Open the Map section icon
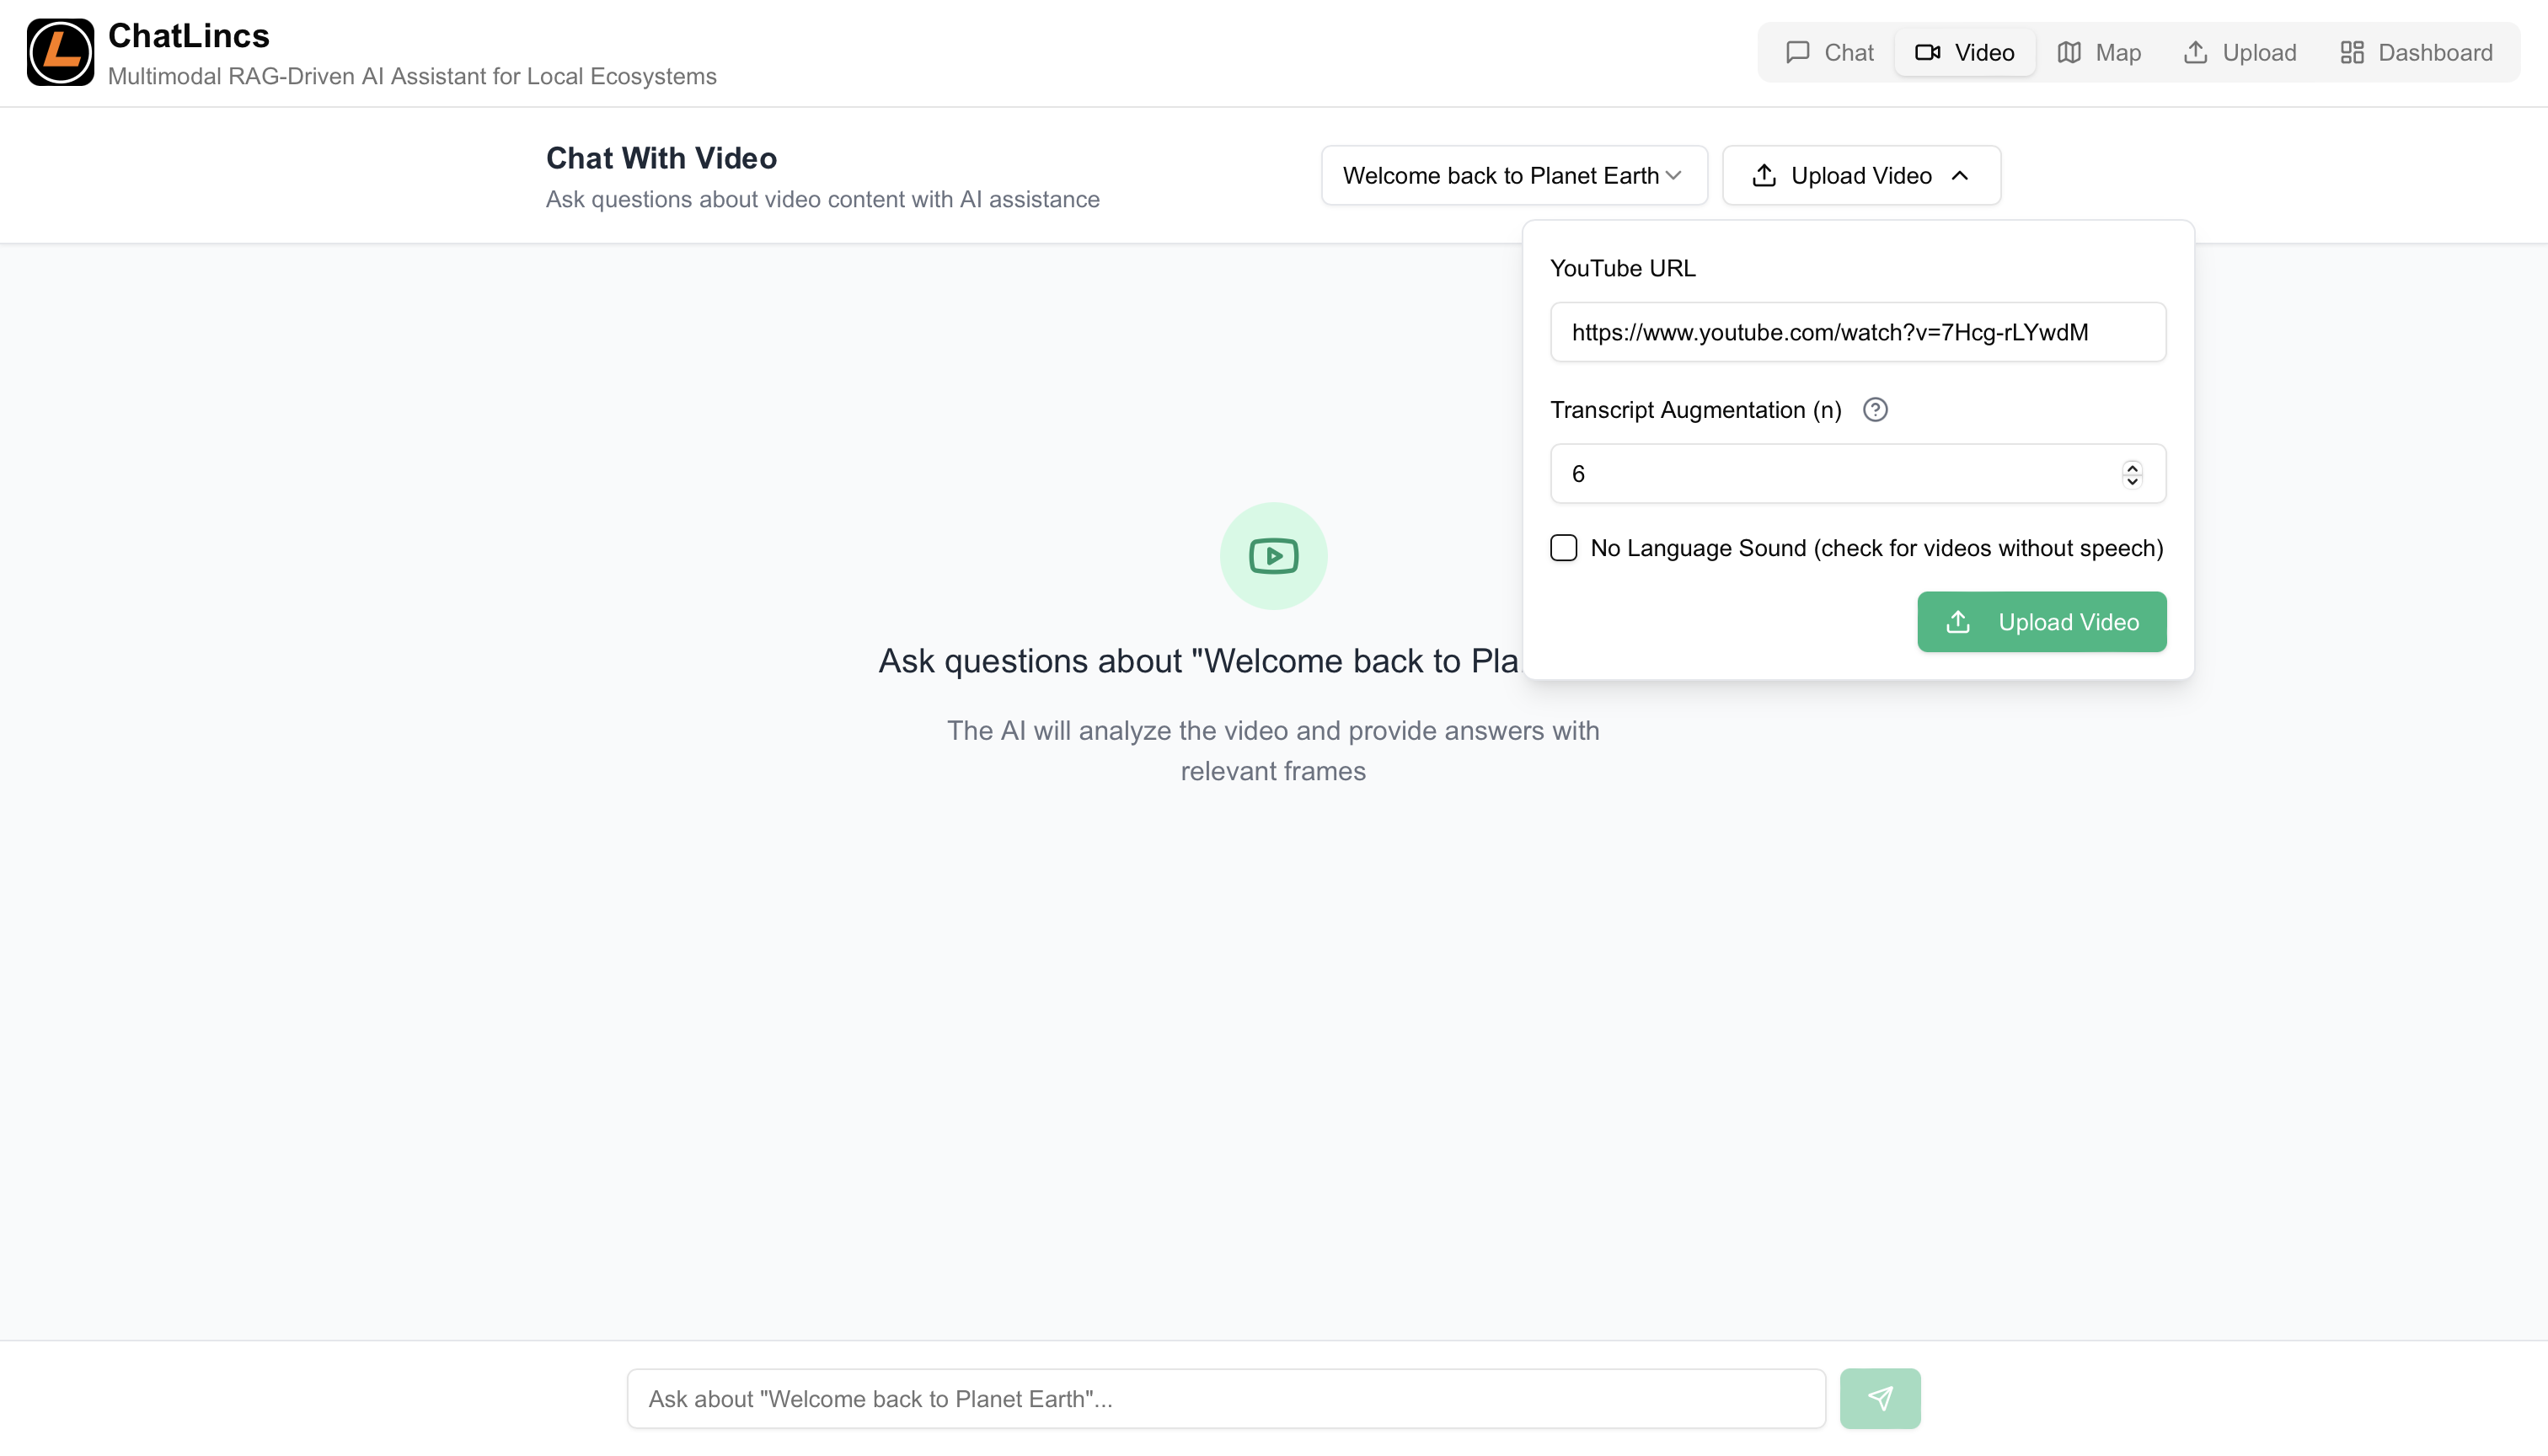 point(2070,52)
